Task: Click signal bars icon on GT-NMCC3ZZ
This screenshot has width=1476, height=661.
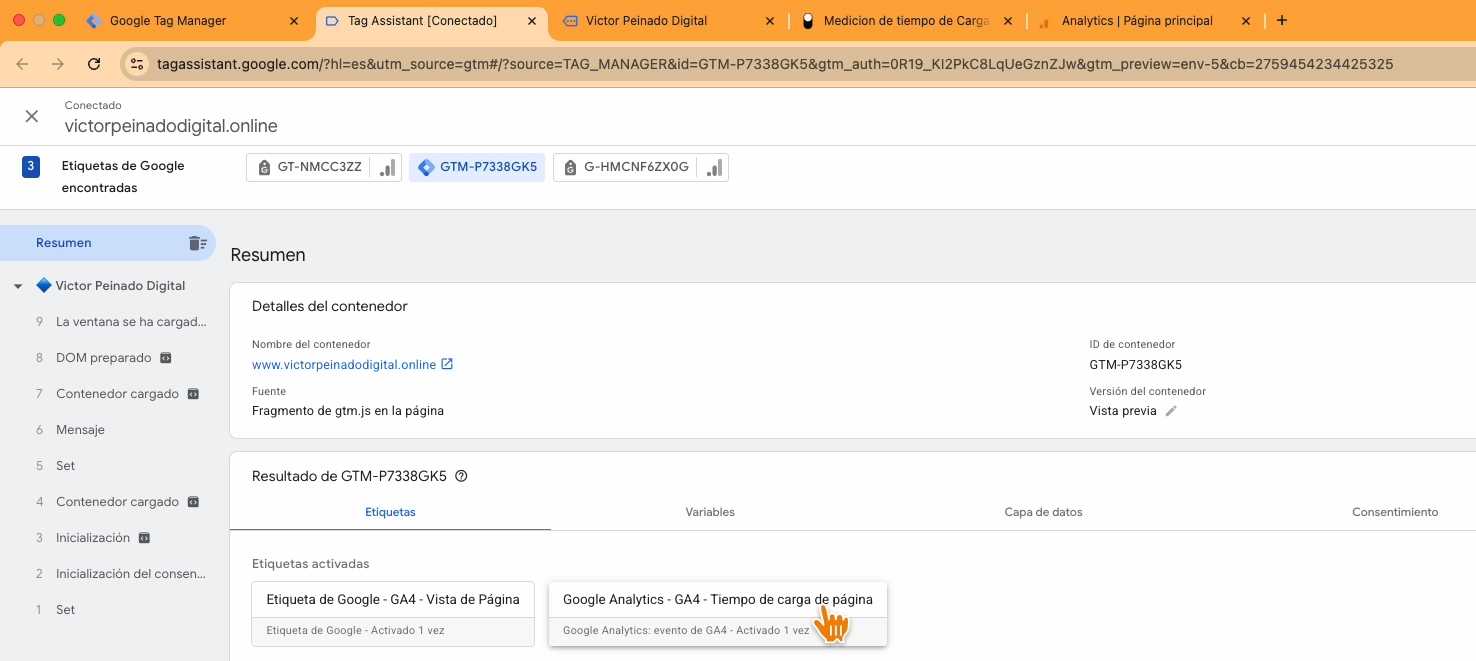Action: (387, 167)
